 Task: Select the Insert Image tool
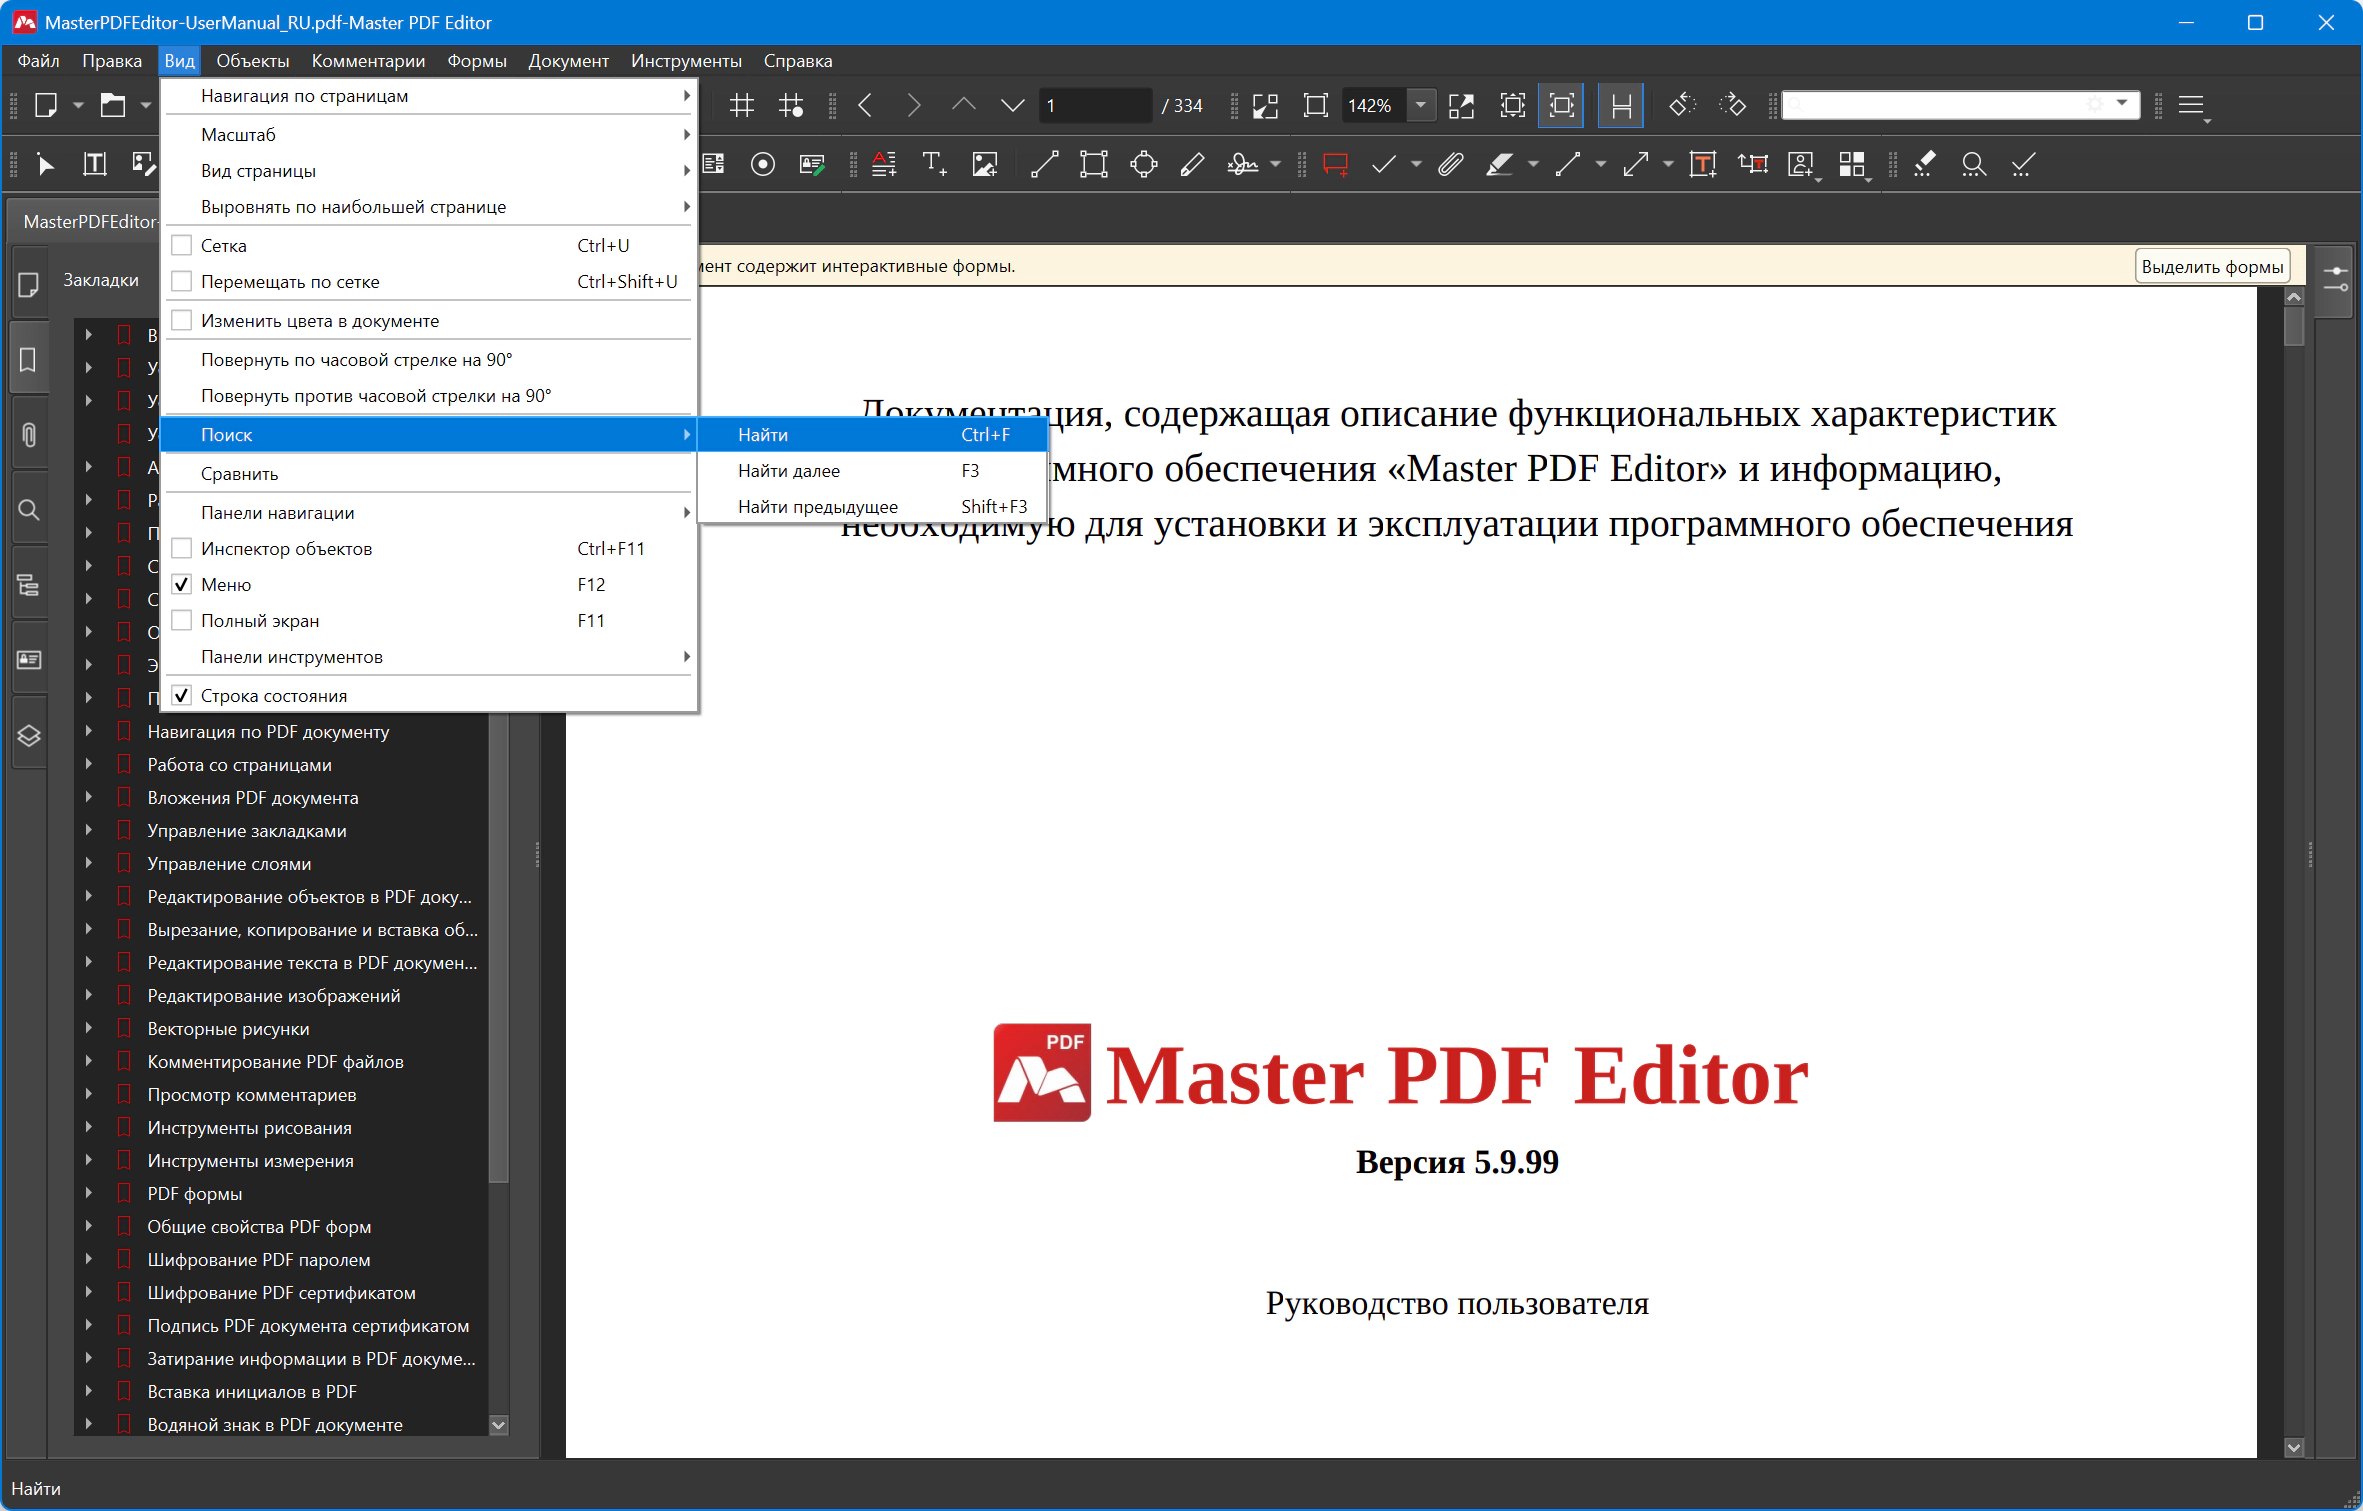pyautogui.click(x=985, y=164)
